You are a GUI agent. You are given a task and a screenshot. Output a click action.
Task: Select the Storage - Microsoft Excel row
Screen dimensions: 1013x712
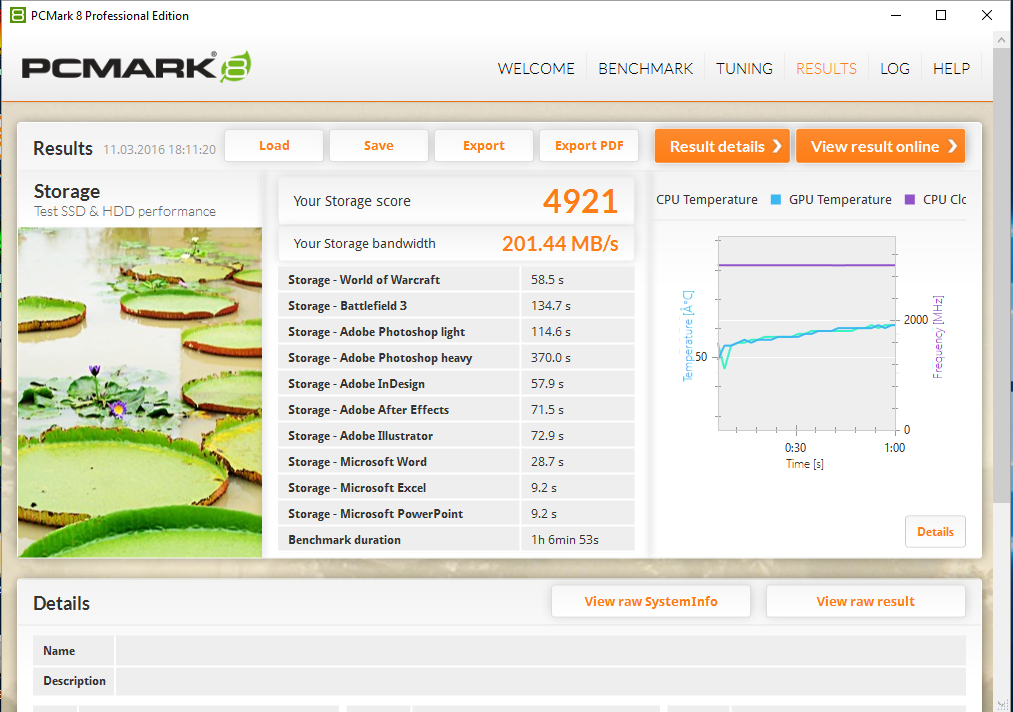pyautogui.click(x=456, y=488)
